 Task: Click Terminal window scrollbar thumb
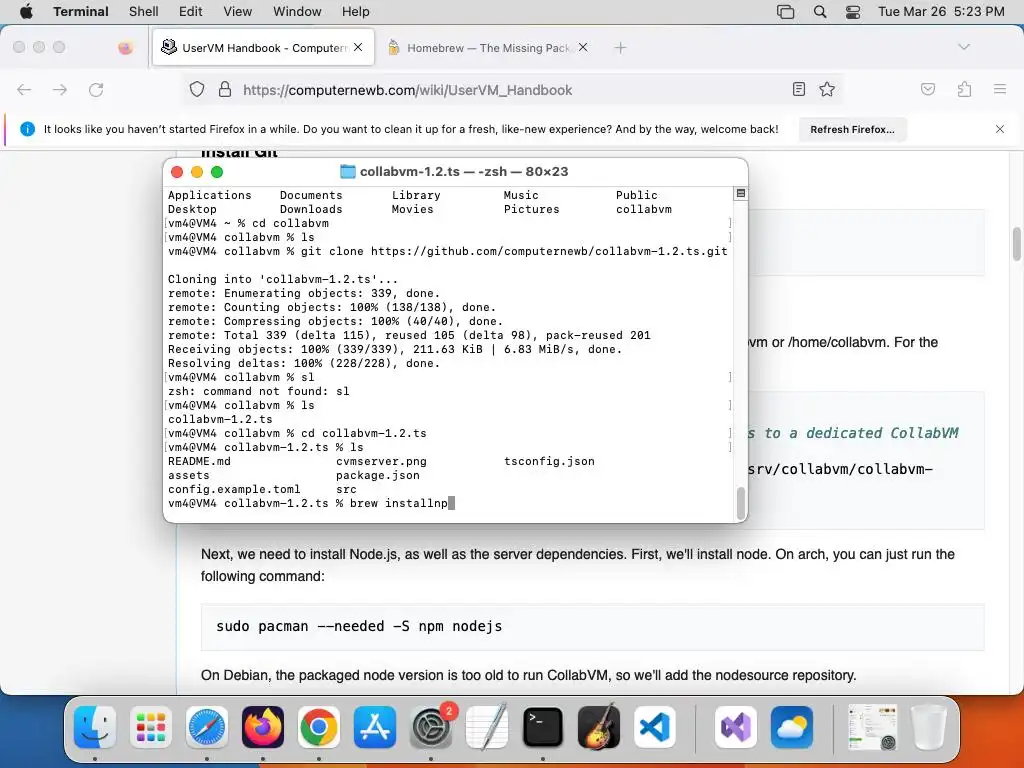(x=741, y=503)
